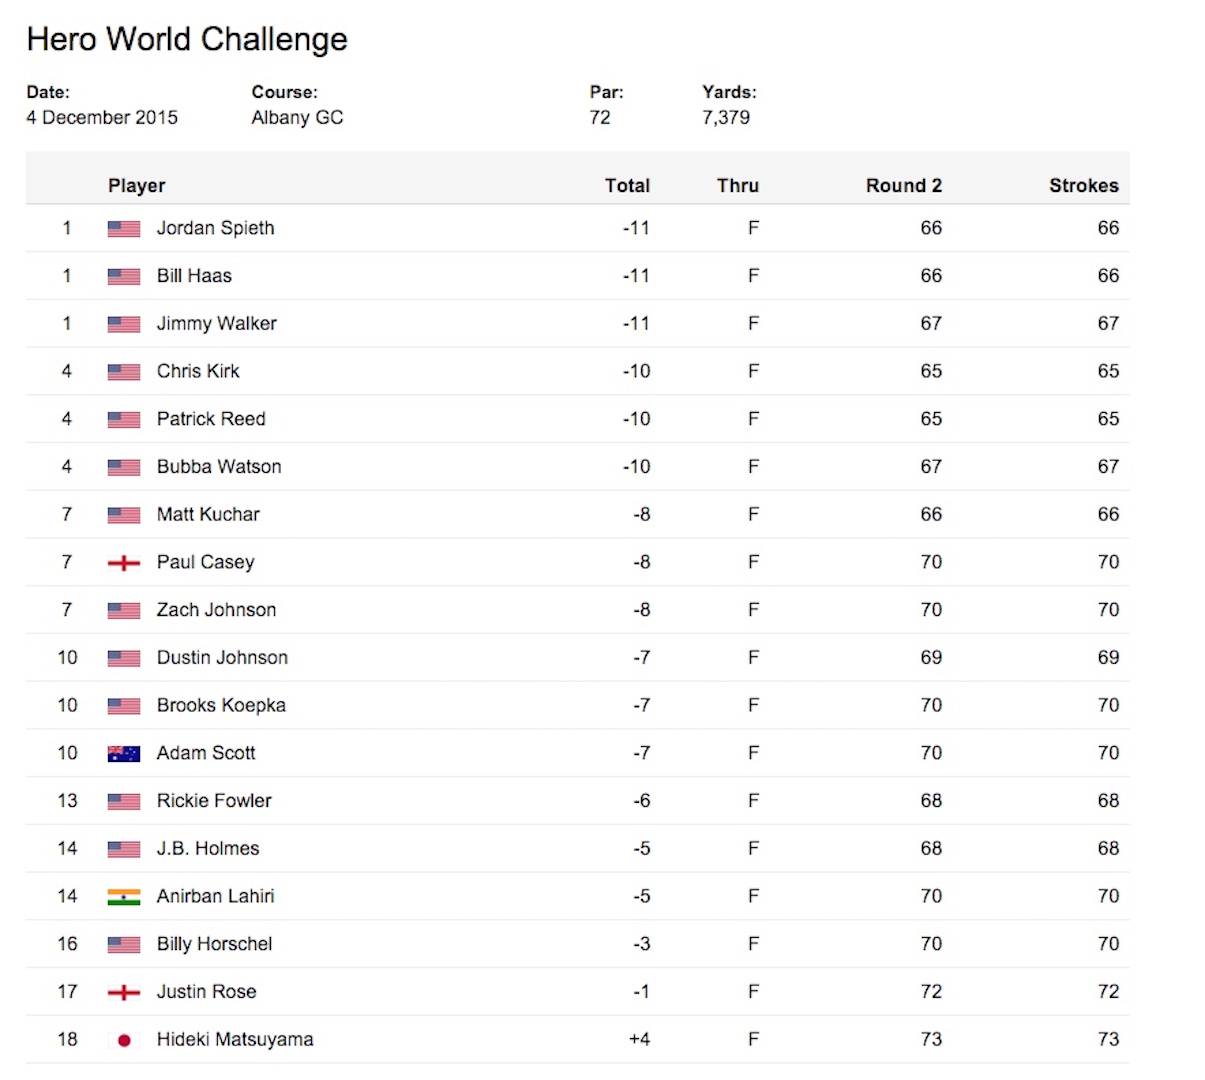This screenshot has width=1205, height=1080.
Task: Click the England flag next to Paul Casey
Action: pos(124,563)
